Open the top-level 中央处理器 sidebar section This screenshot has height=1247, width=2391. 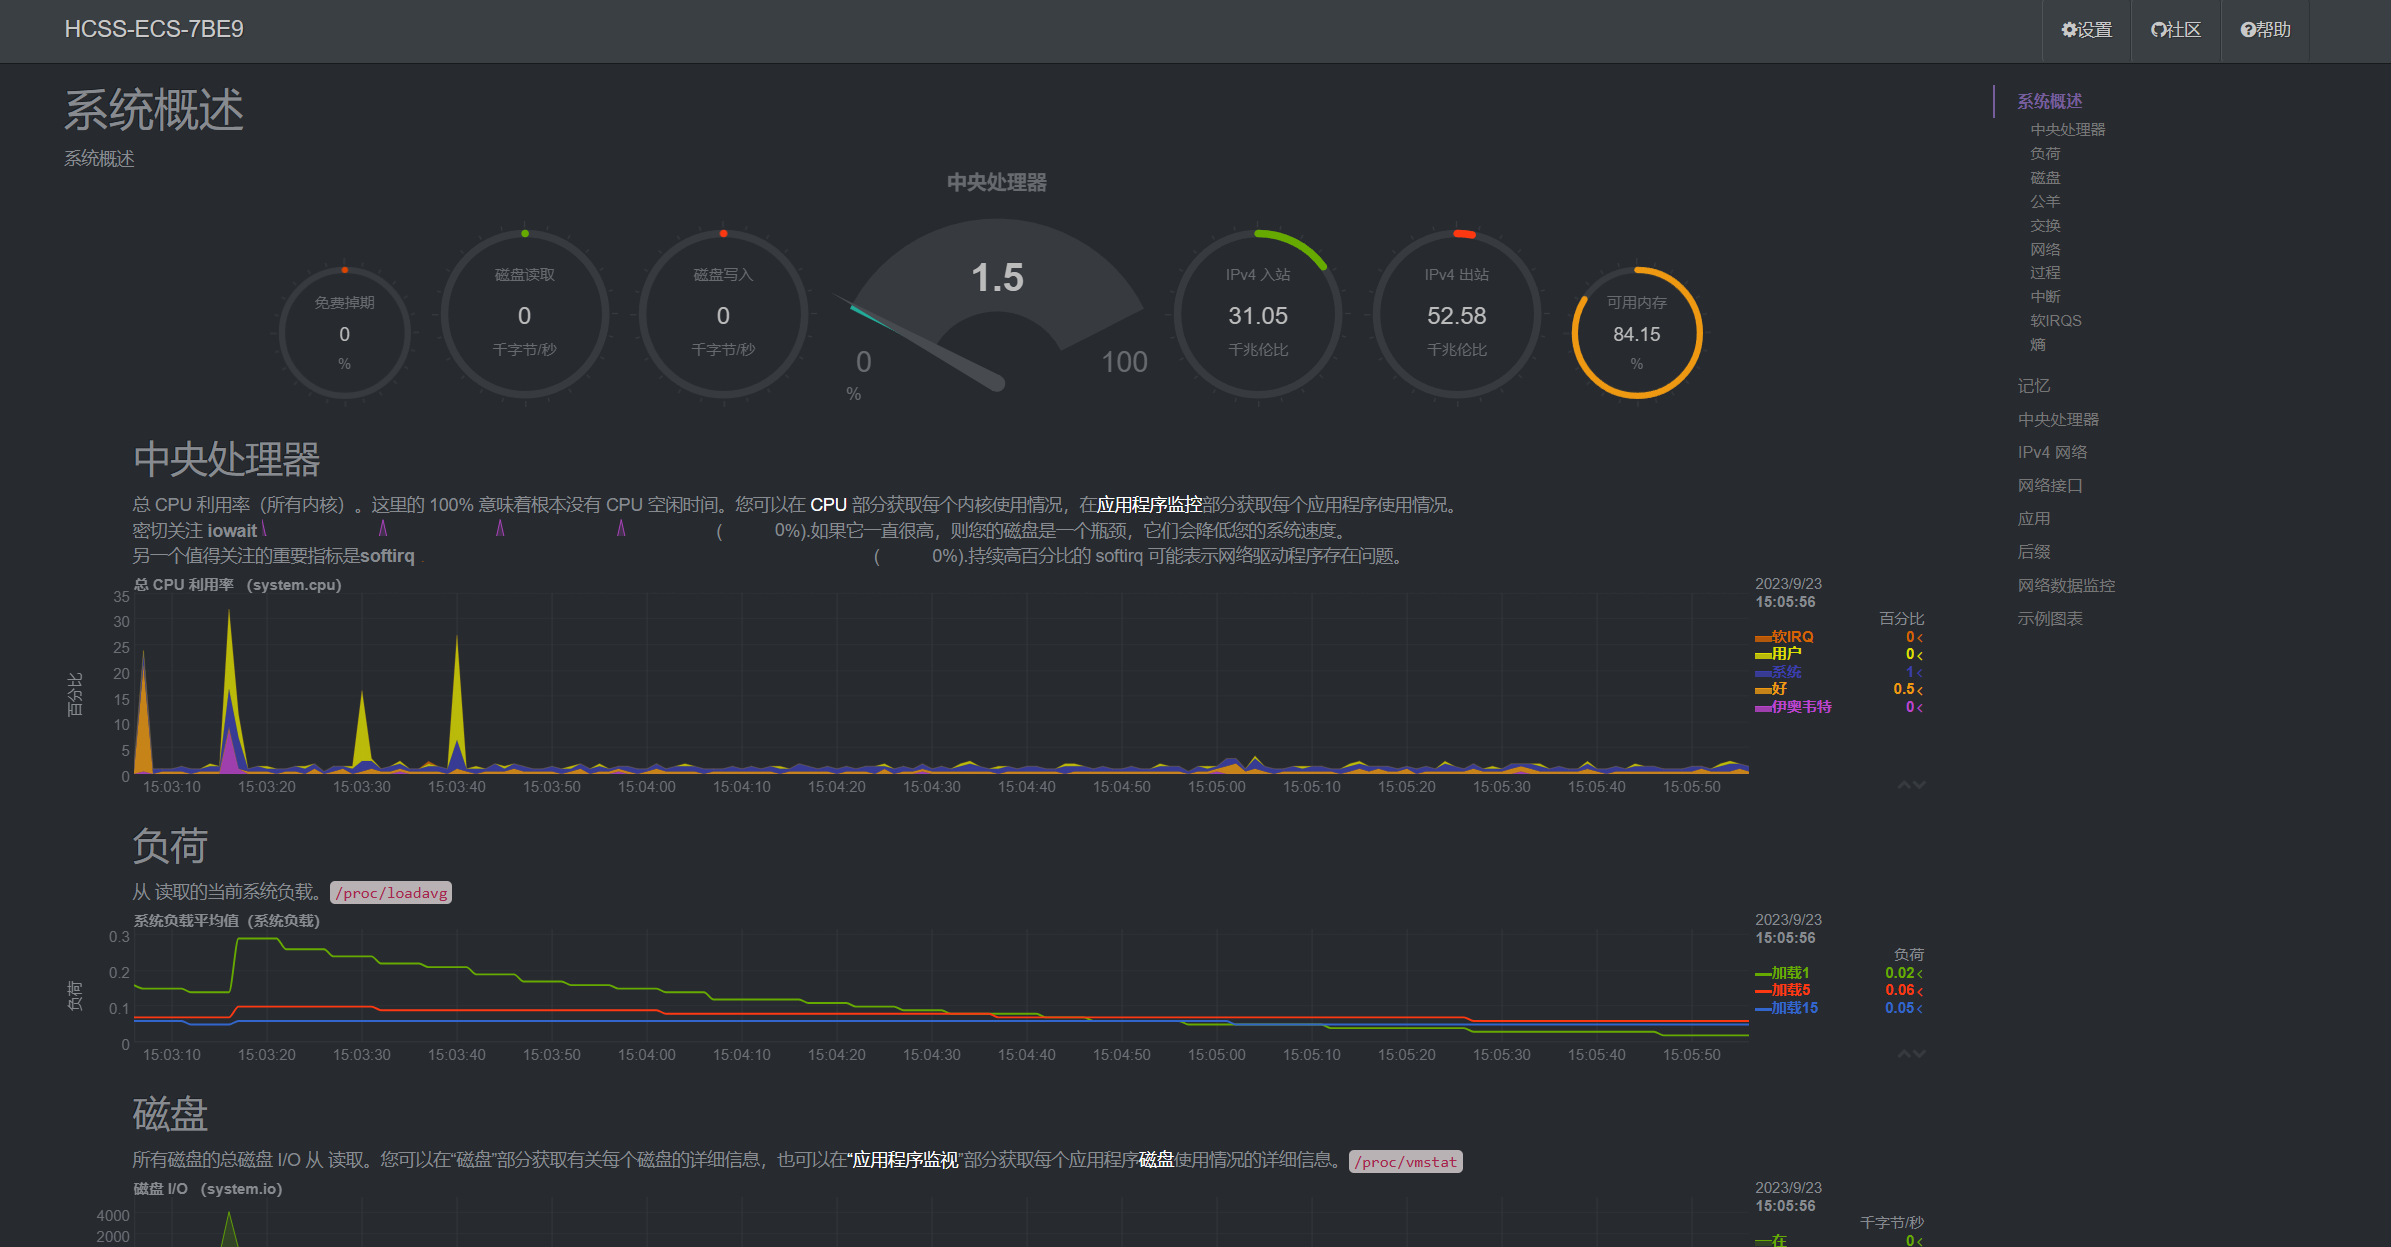pos(2058,419)
